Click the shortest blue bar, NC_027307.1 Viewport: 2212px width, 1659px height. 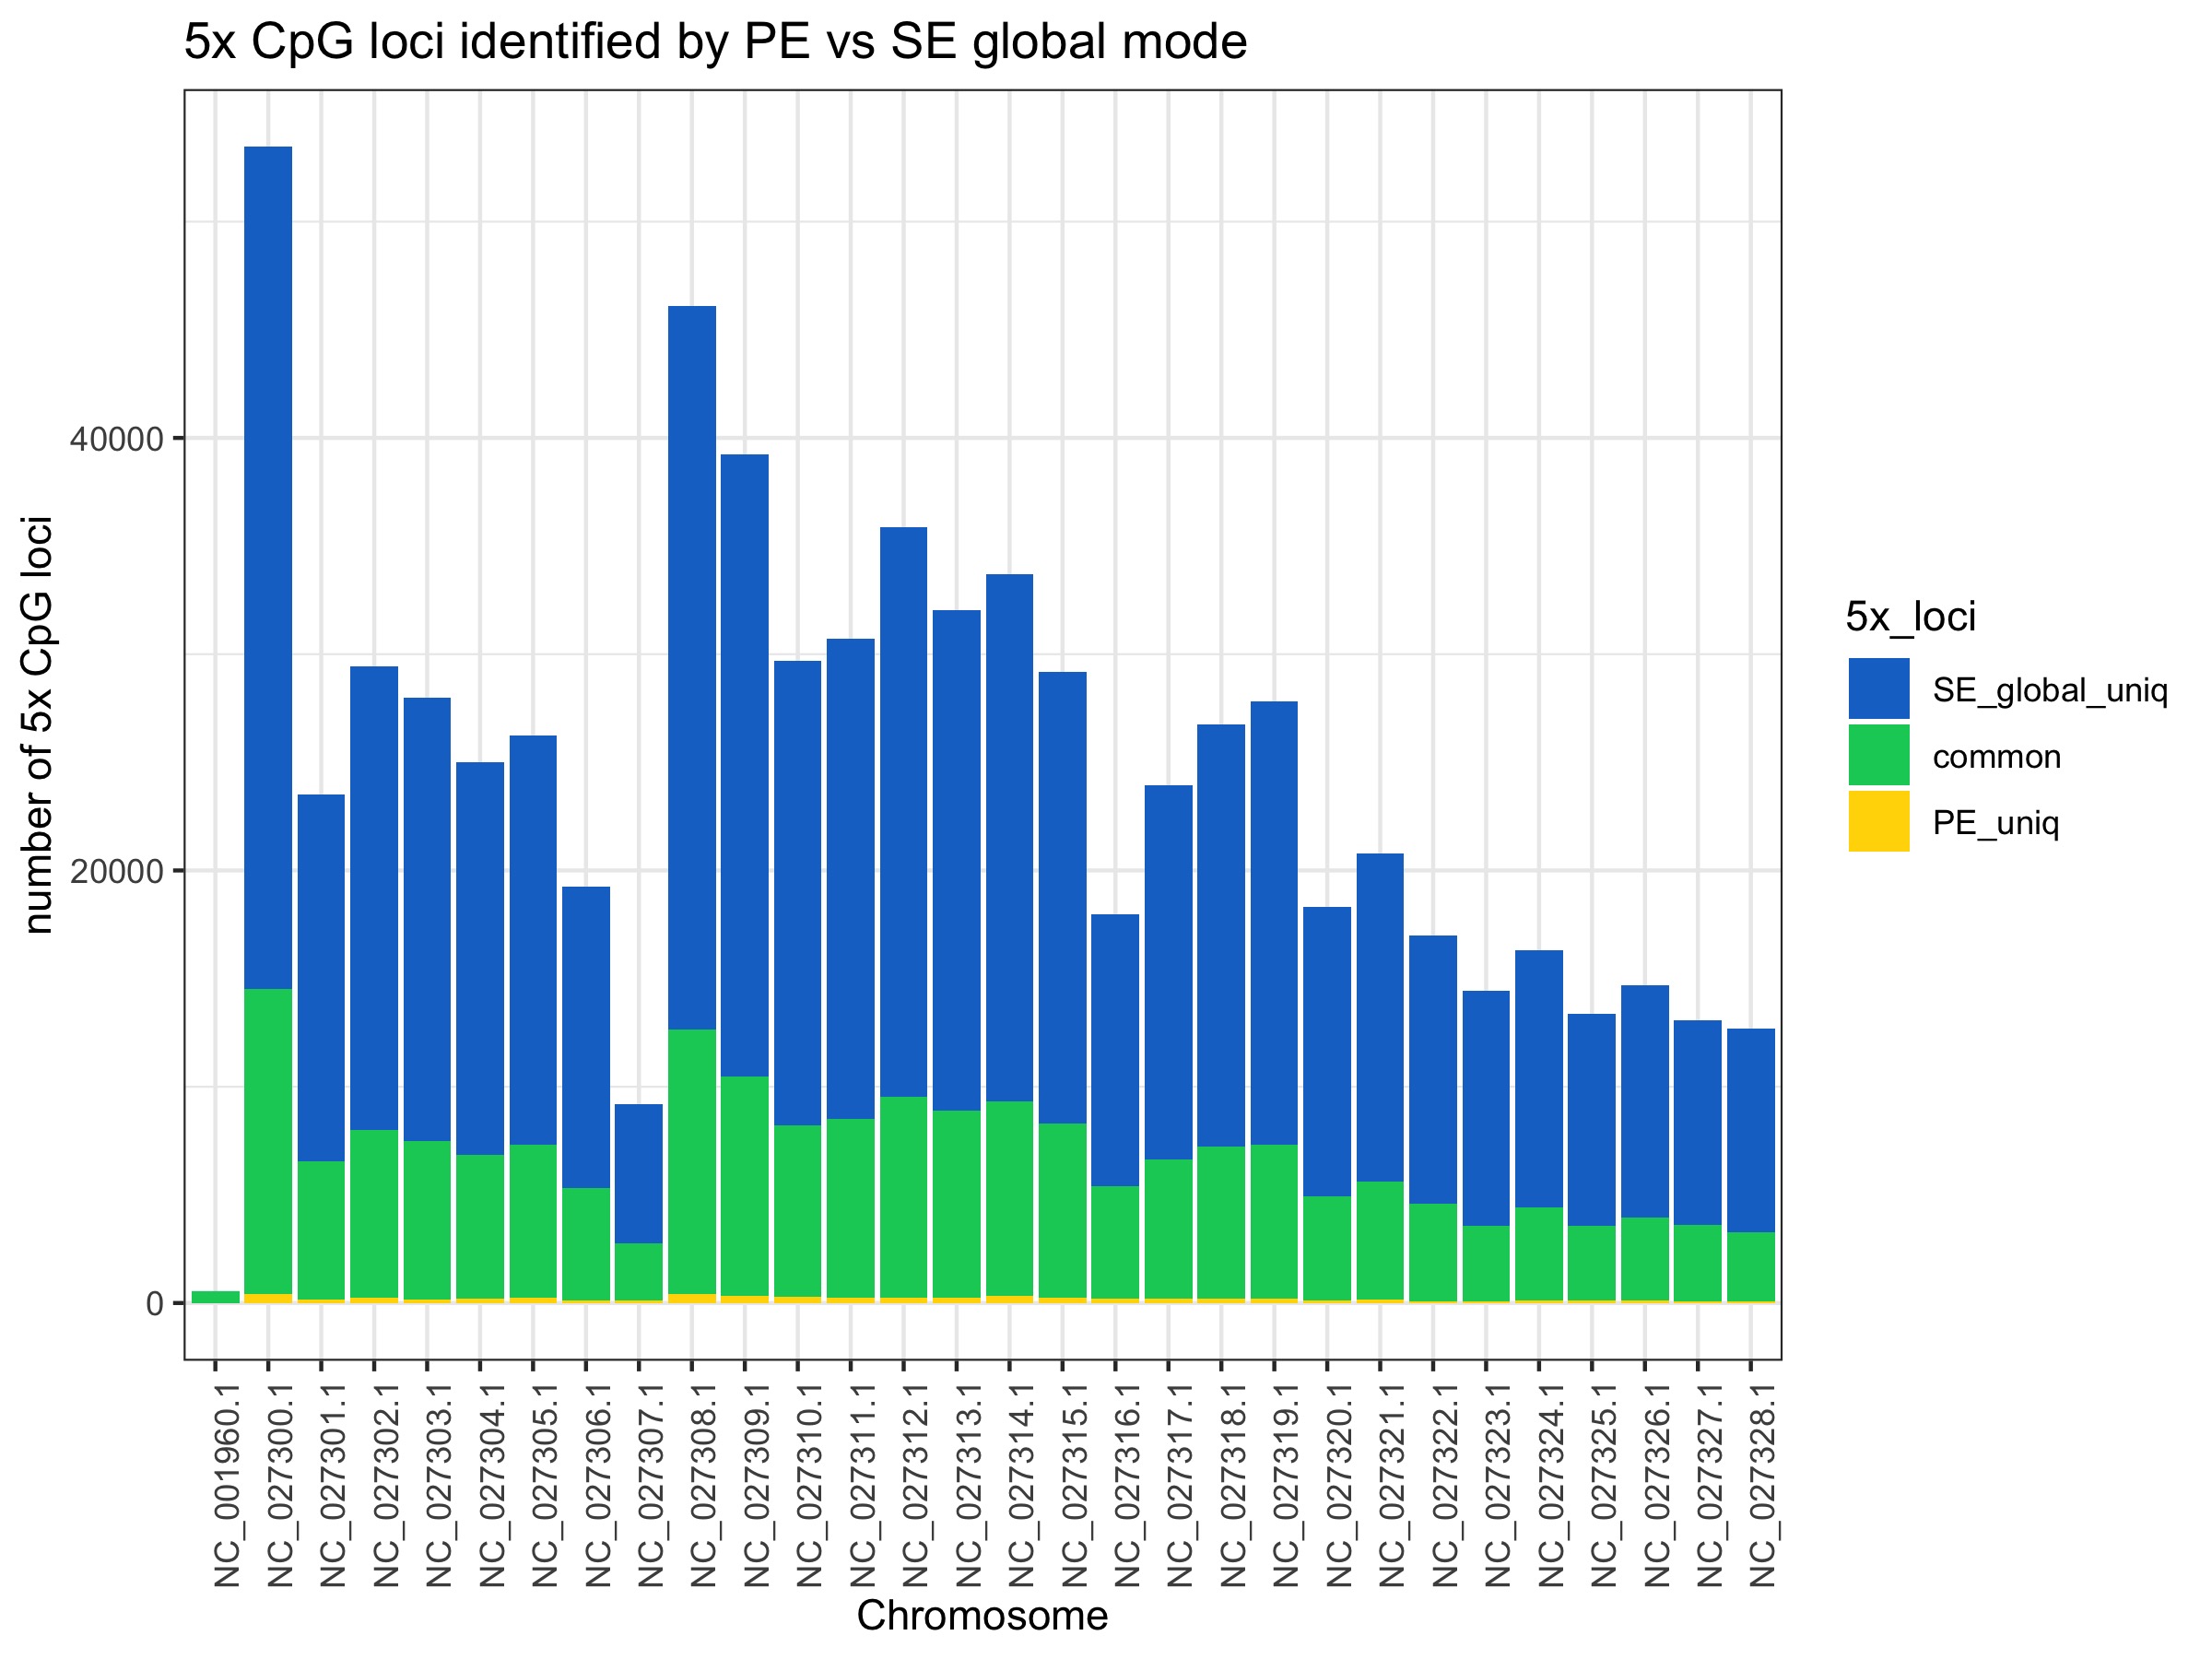[639, 1172]
